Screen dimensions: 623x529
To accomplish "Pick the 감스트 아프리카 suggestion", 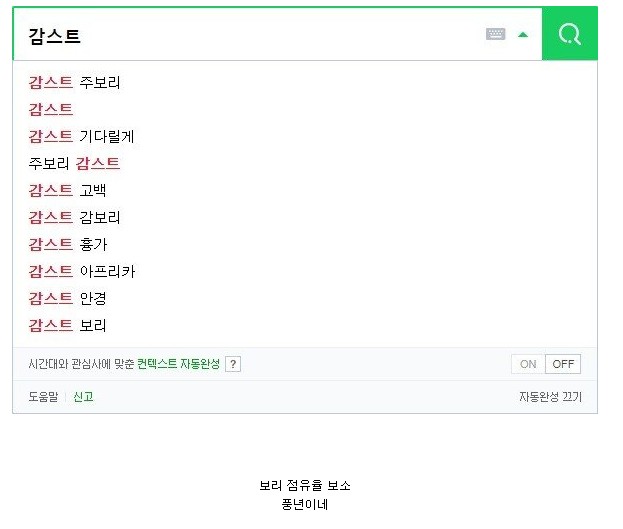I will (82, 271).
